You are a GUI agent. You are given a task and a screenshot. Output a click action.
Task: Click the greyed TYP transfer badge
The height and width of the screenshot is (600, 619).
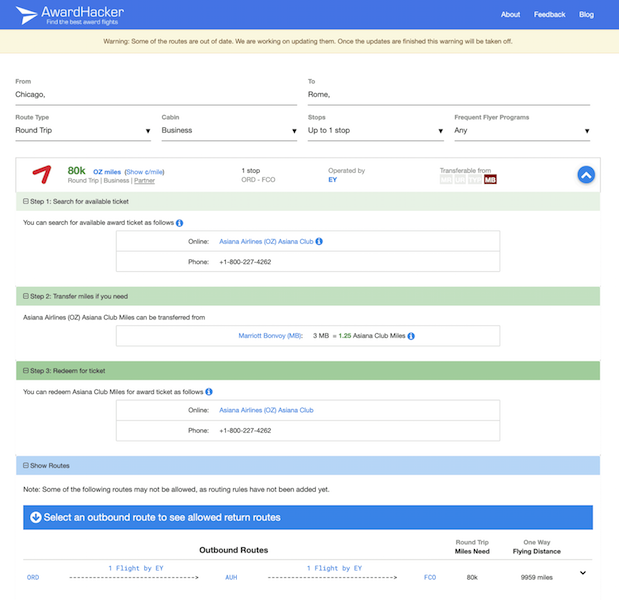point(475,180)
